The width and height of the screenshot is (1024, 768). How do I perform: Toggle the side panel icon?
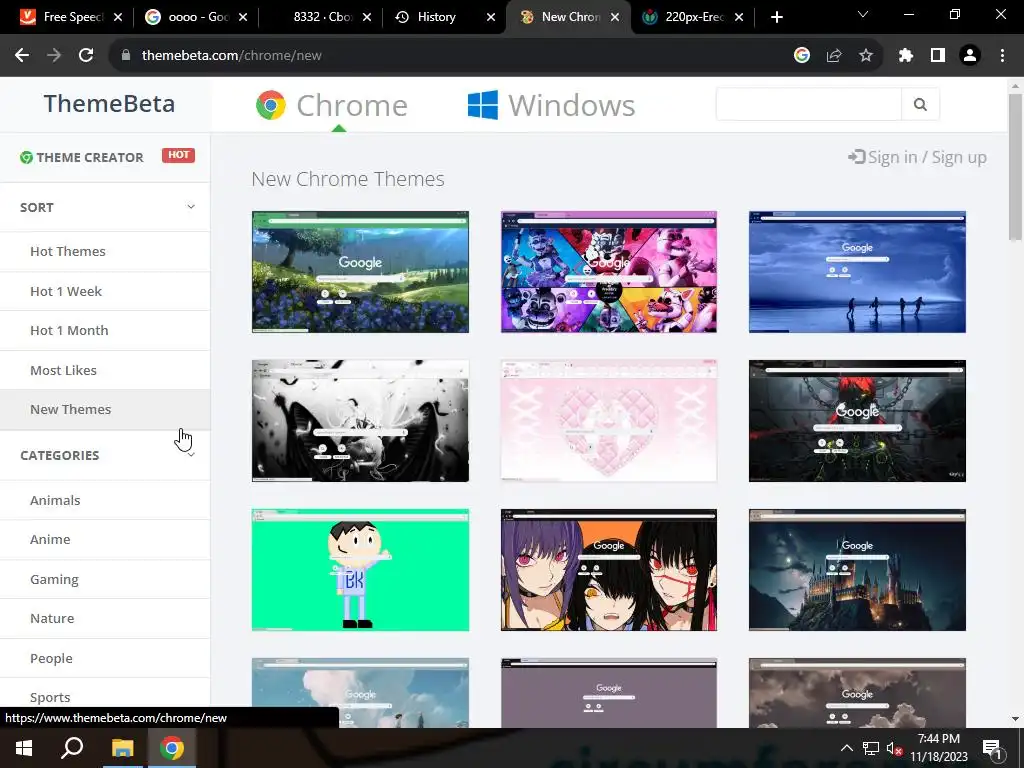pyautogui.click(x=938, y=56)
